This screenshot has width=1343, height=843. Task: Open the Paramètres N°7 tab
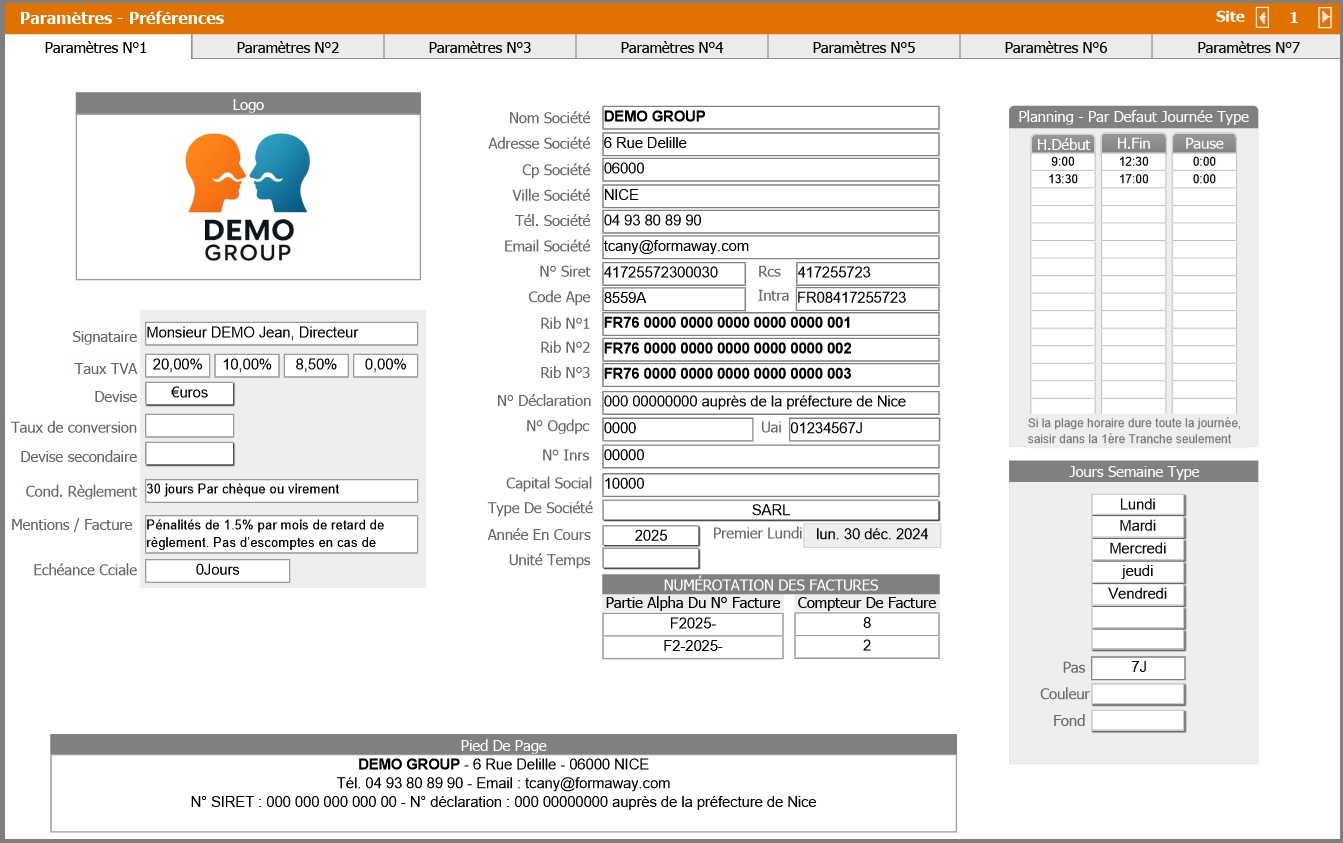1247,47
